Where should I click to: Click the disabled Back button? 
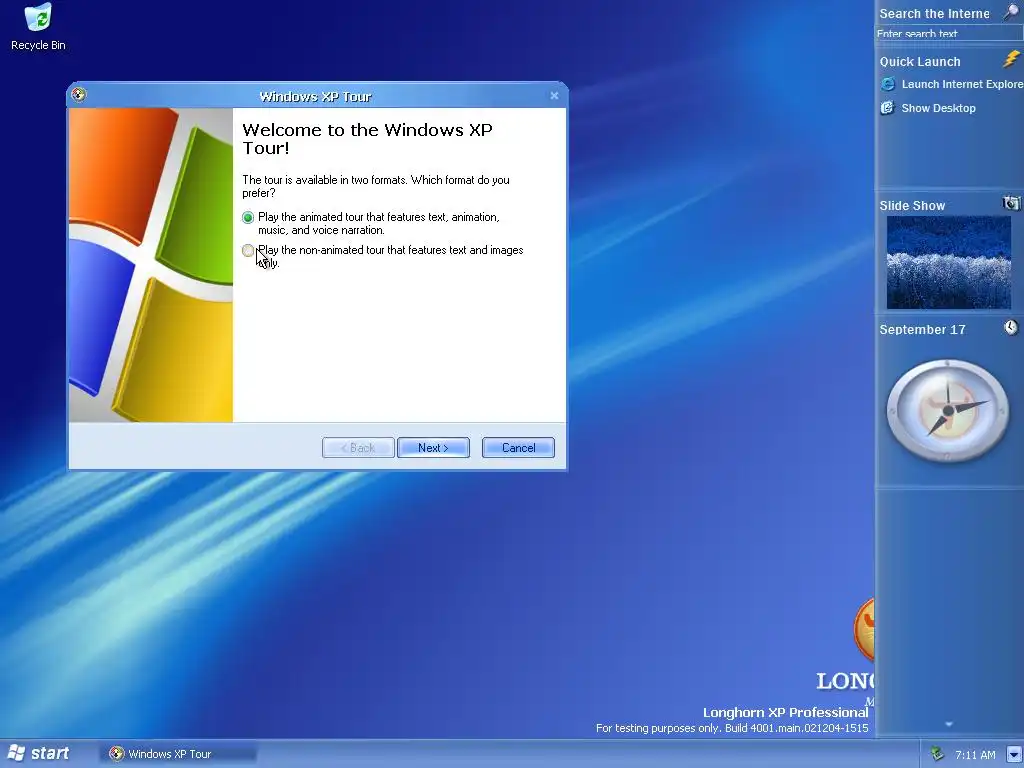[x=358, y=447]
